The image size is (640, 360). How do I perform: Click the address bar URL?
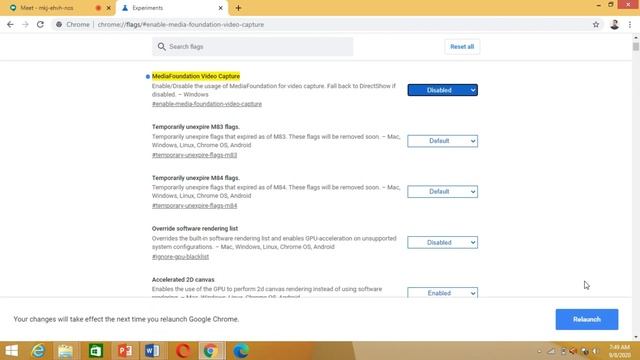[x=181, y=24]
